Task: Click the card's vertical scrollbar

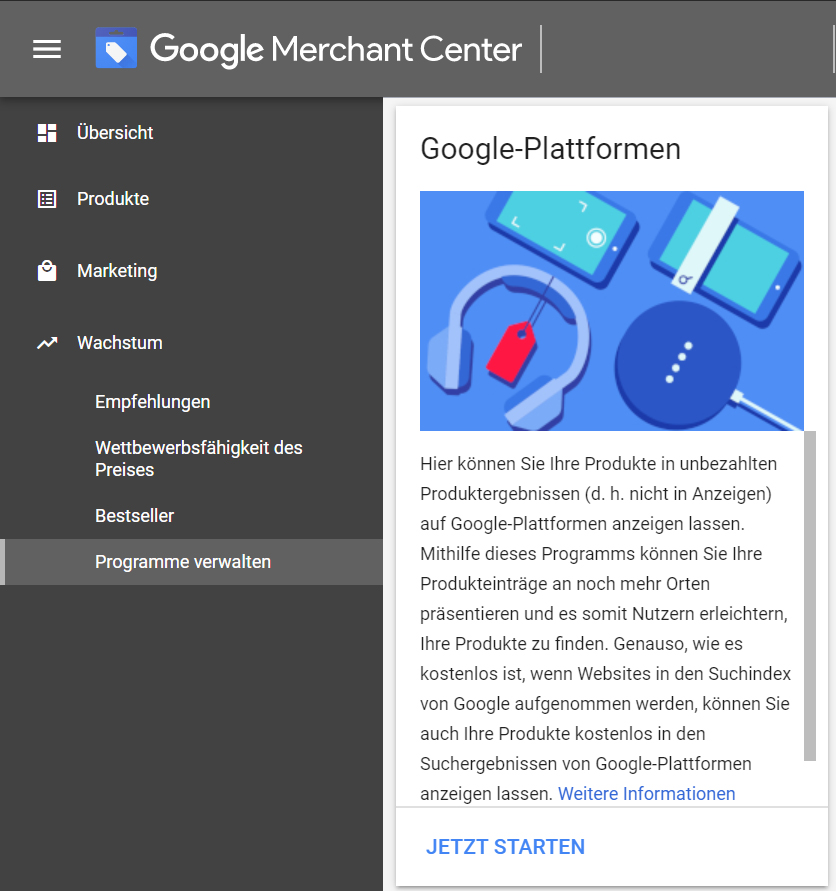Action: tap(809, 595)
